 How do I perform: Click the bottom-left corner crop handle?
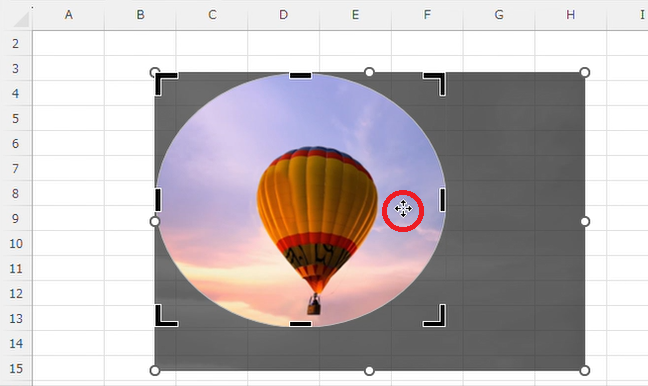pyautogui.click(x=165, y=316)
